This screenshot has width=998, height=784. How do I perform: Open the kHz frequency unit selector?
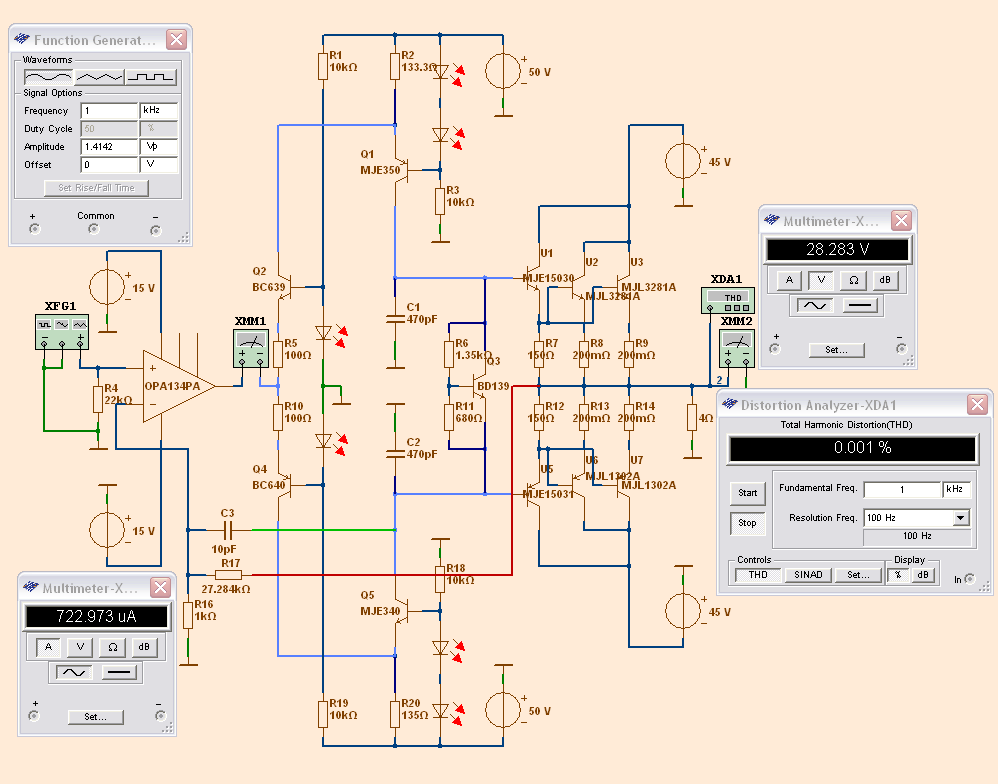coord(158,111)
